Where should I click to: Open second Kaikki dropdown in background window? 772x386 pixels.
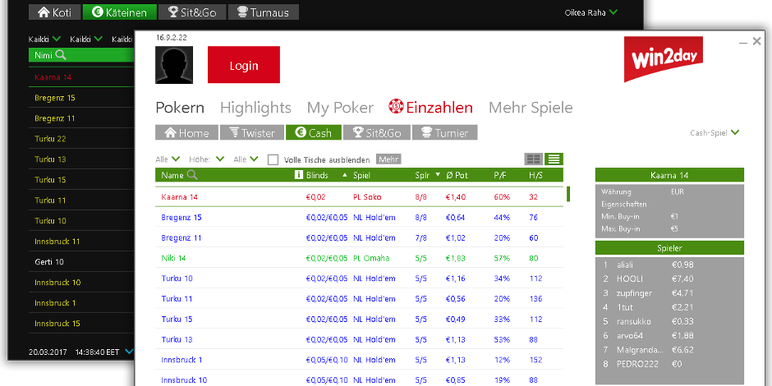click(x=86, y=39)
